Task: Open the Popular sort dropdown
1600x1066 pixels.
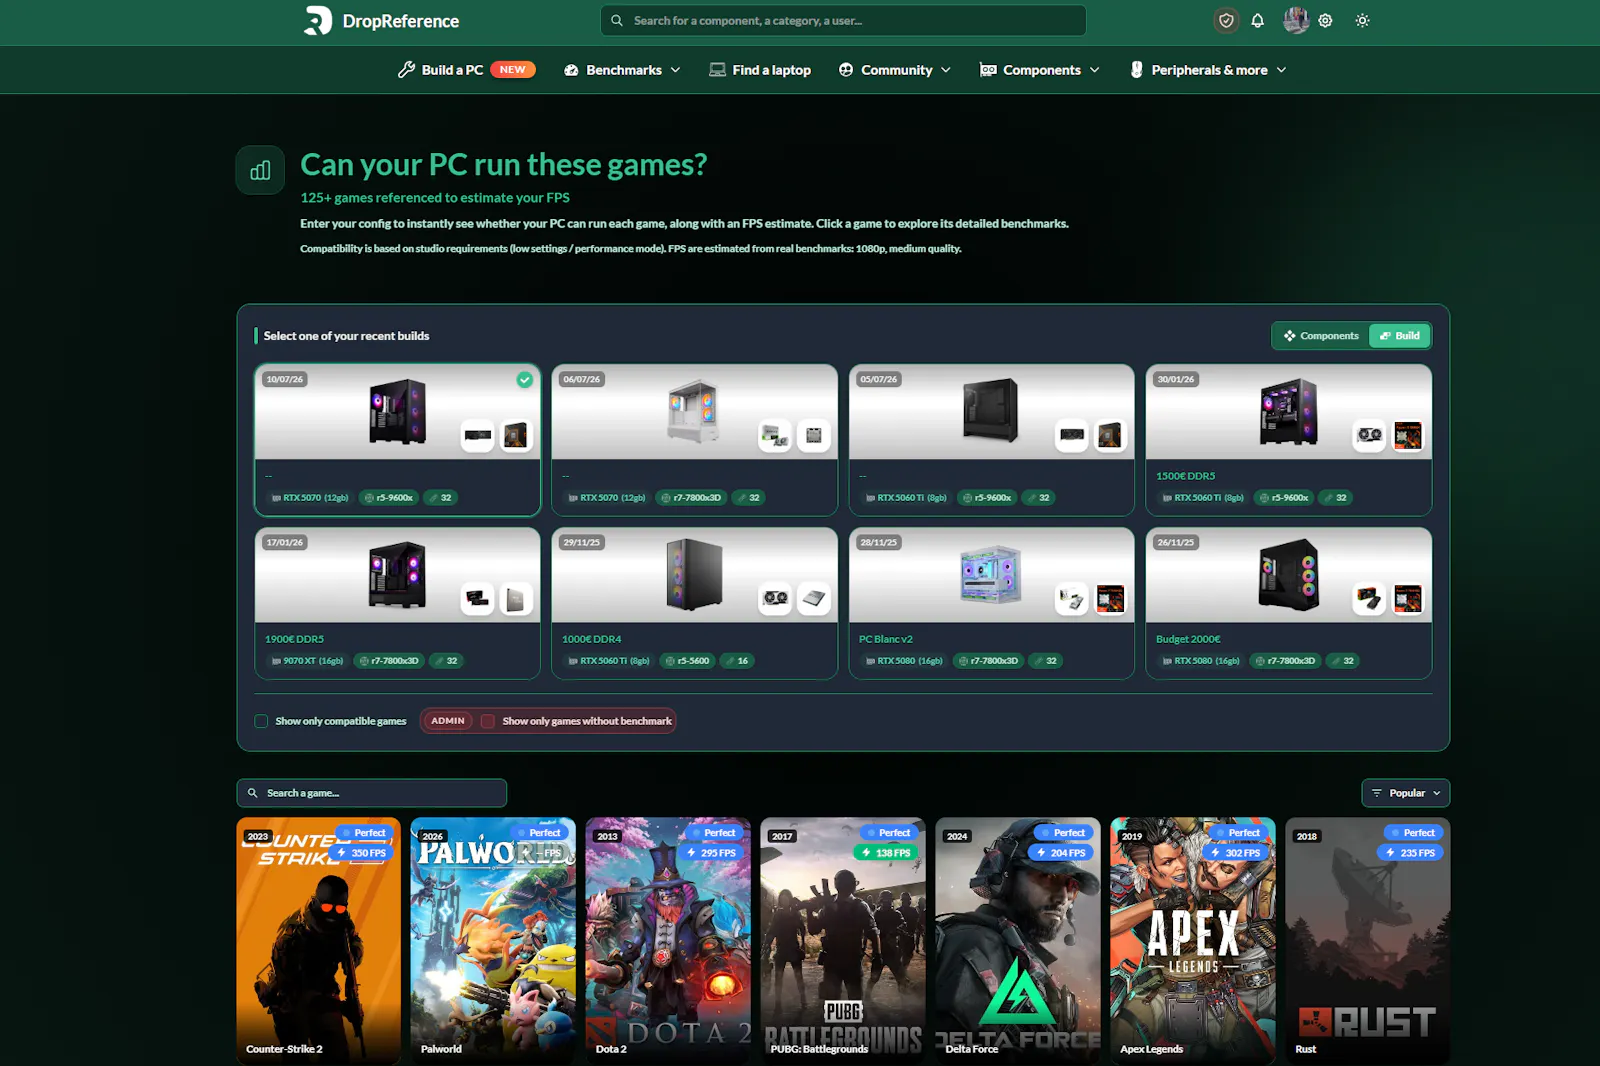Action: pyautogui.click(x=1406, y=793)
